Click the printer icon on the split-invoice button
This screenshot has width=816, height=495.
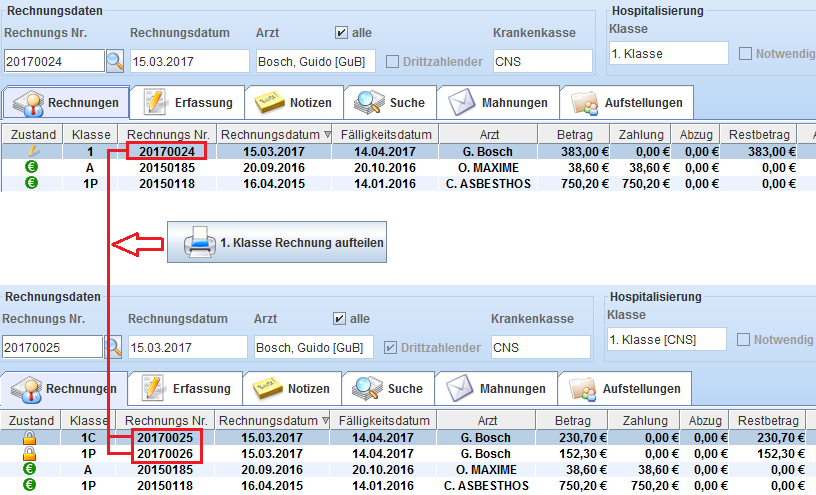[200, 242]
